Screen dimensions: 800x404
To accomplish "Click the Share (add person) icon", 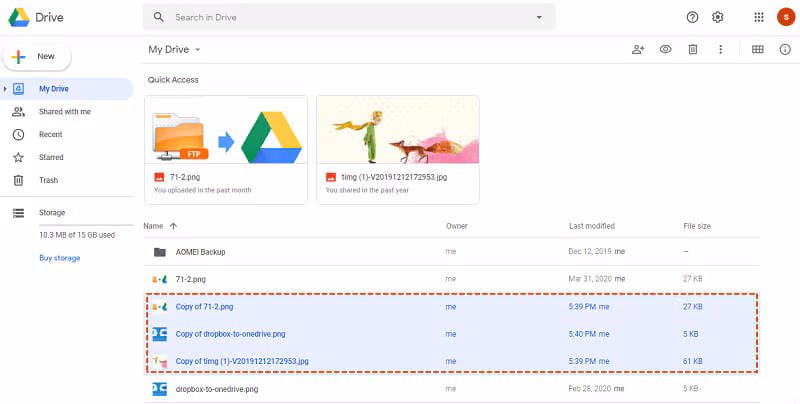I will pyautogui.click(x=638, y=49).
